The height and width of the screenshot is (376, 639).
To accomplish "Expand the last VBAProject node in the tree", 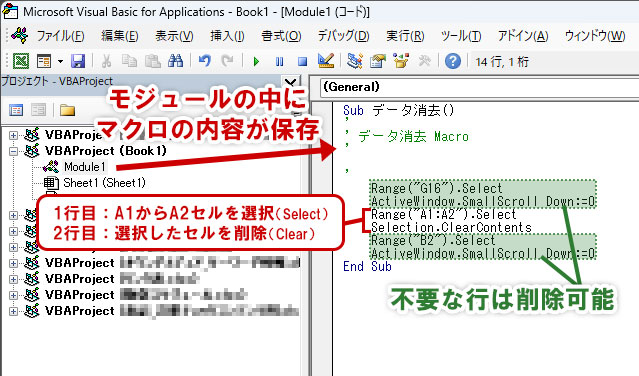I will [13, 311].
